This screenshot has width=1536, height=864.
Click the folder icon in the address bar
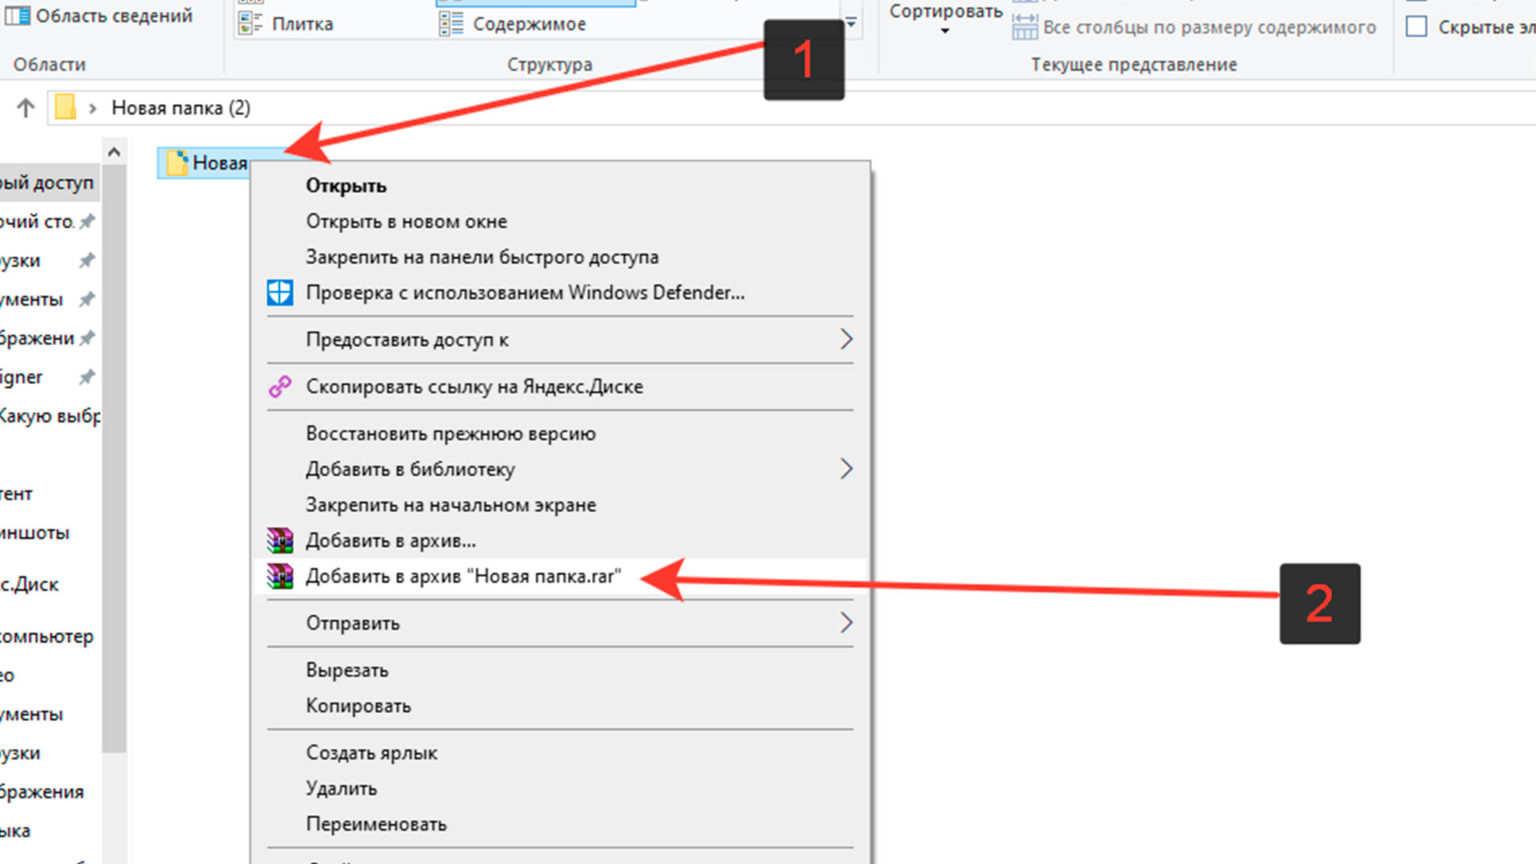pyautogui.click(x=65, y=107)
